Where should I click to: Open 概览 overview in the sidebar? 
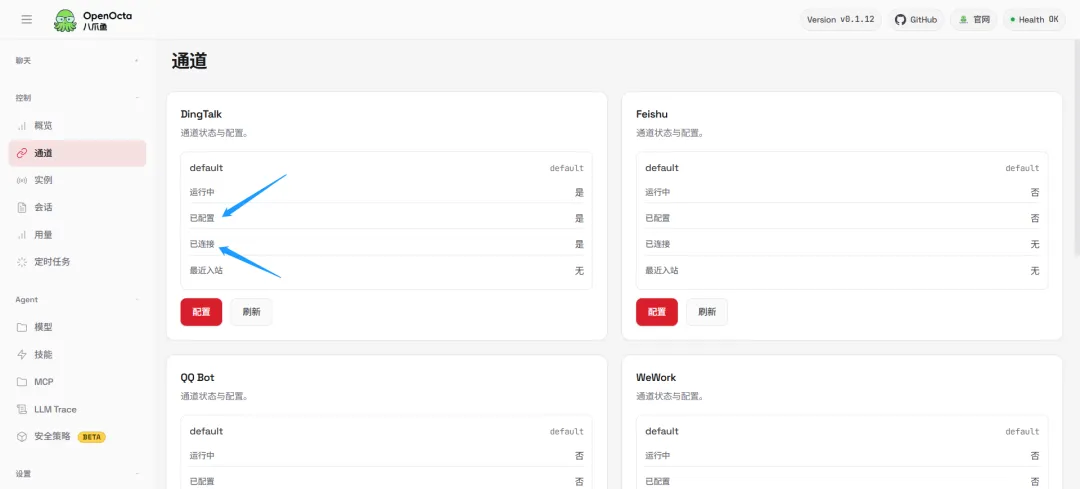coord(77,126)
